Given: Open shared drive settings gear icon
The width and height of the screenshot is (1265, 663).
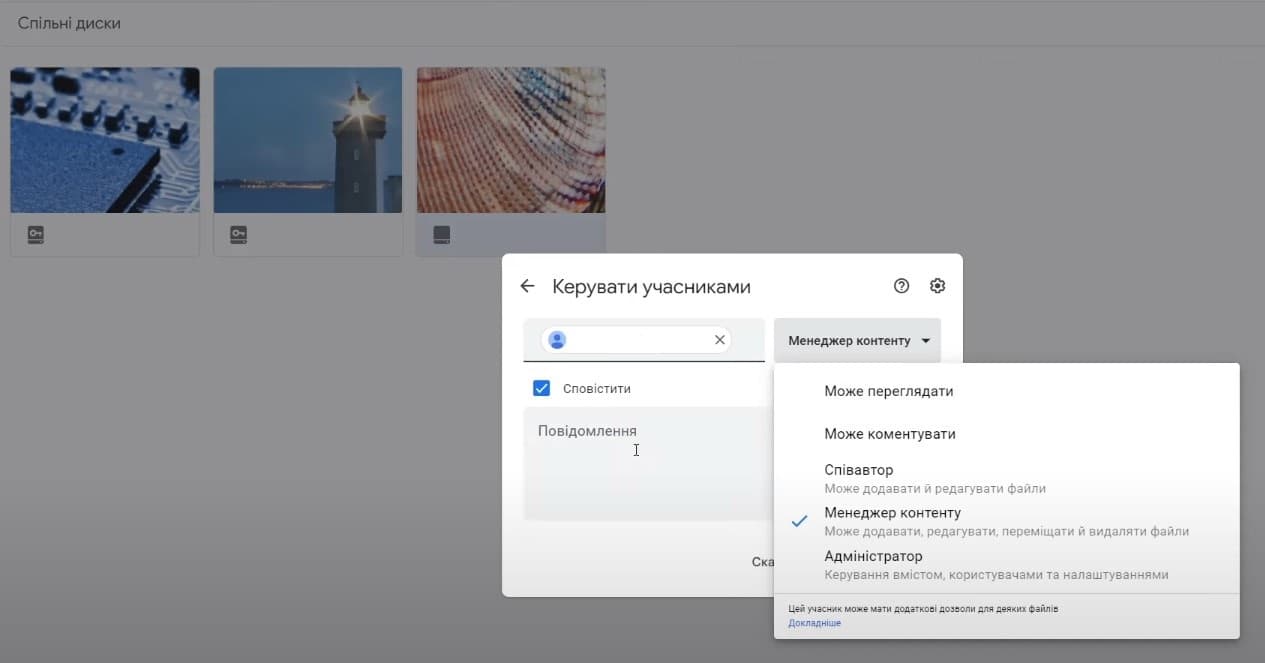Looking at the screenshot, I should (x=937, y=286).
